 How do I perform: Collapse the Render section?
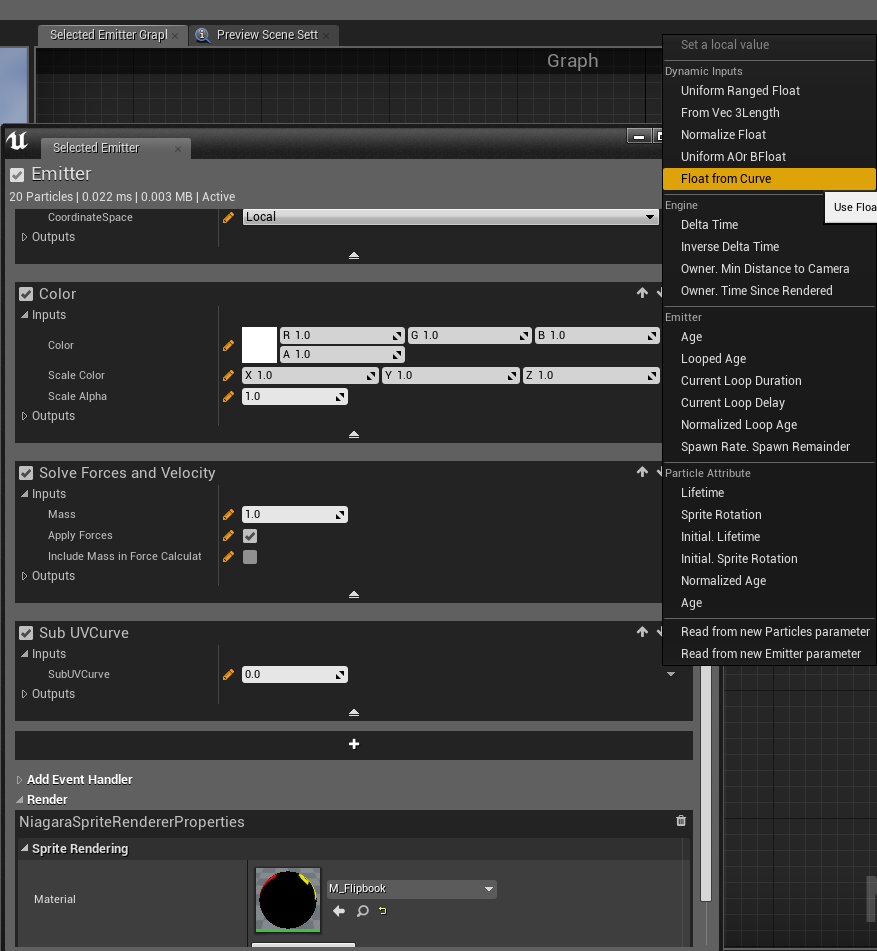[x=19, y=800]
